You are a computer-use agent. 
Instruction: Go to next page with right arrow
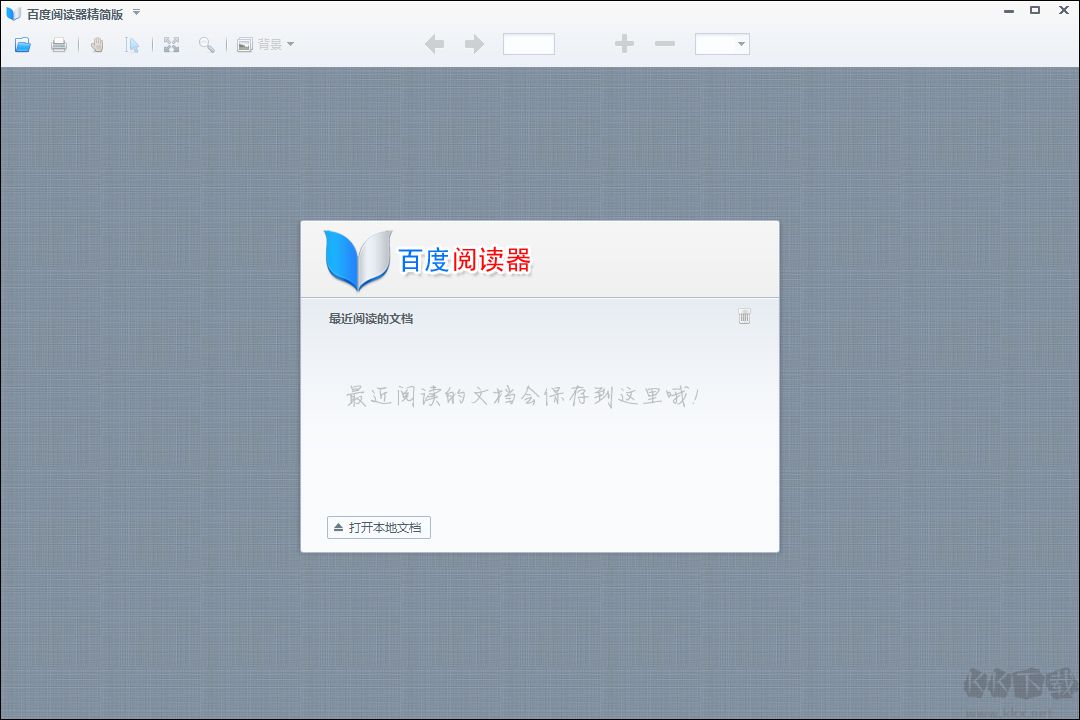[x=475, y=44]
